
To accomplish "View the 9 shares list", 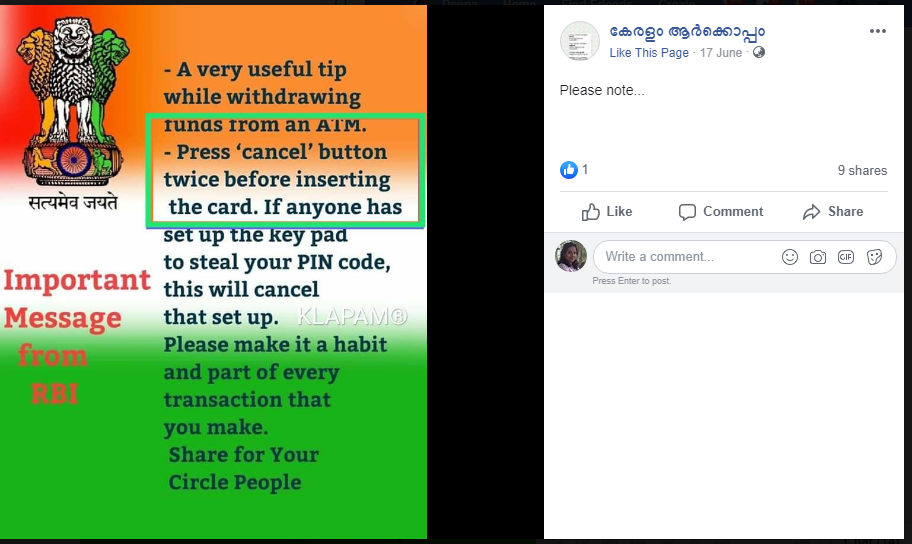I will [x=862, y=170].
